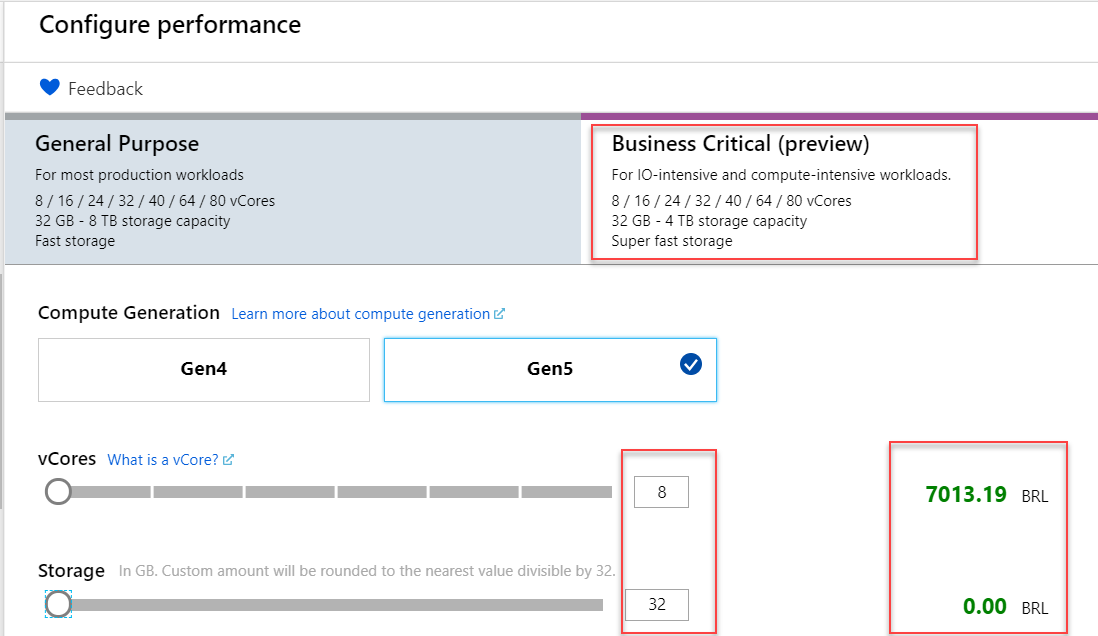Click the second segment of the vCores slider
This screenshot has width=1098, height=636.
pyautogui.click(x=197, y=492)
